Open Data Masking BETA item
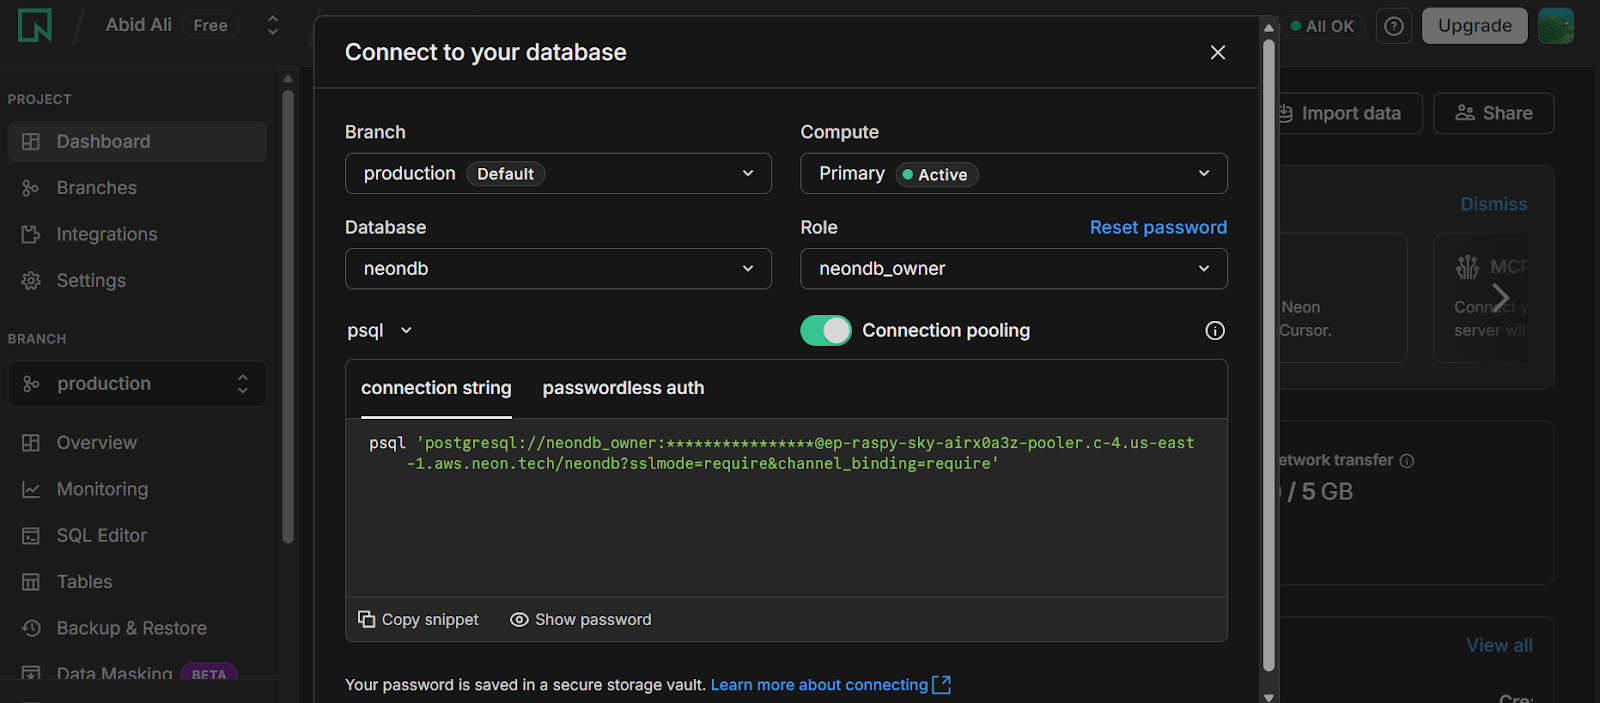This screenshot has width=1600, height=703. (x=137, y=673)
